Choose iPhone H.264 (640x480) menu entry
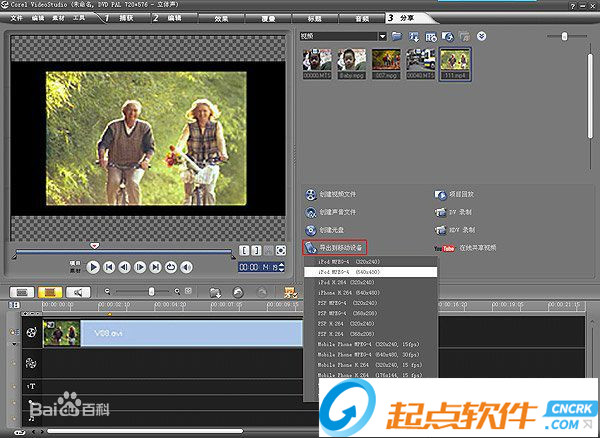600x438 pixels. pyautogui.click(x=370, y=293)
